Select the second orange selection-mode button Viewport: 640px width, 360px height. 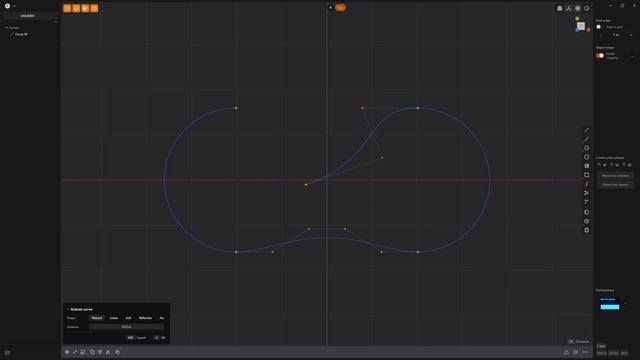(76, 8)
